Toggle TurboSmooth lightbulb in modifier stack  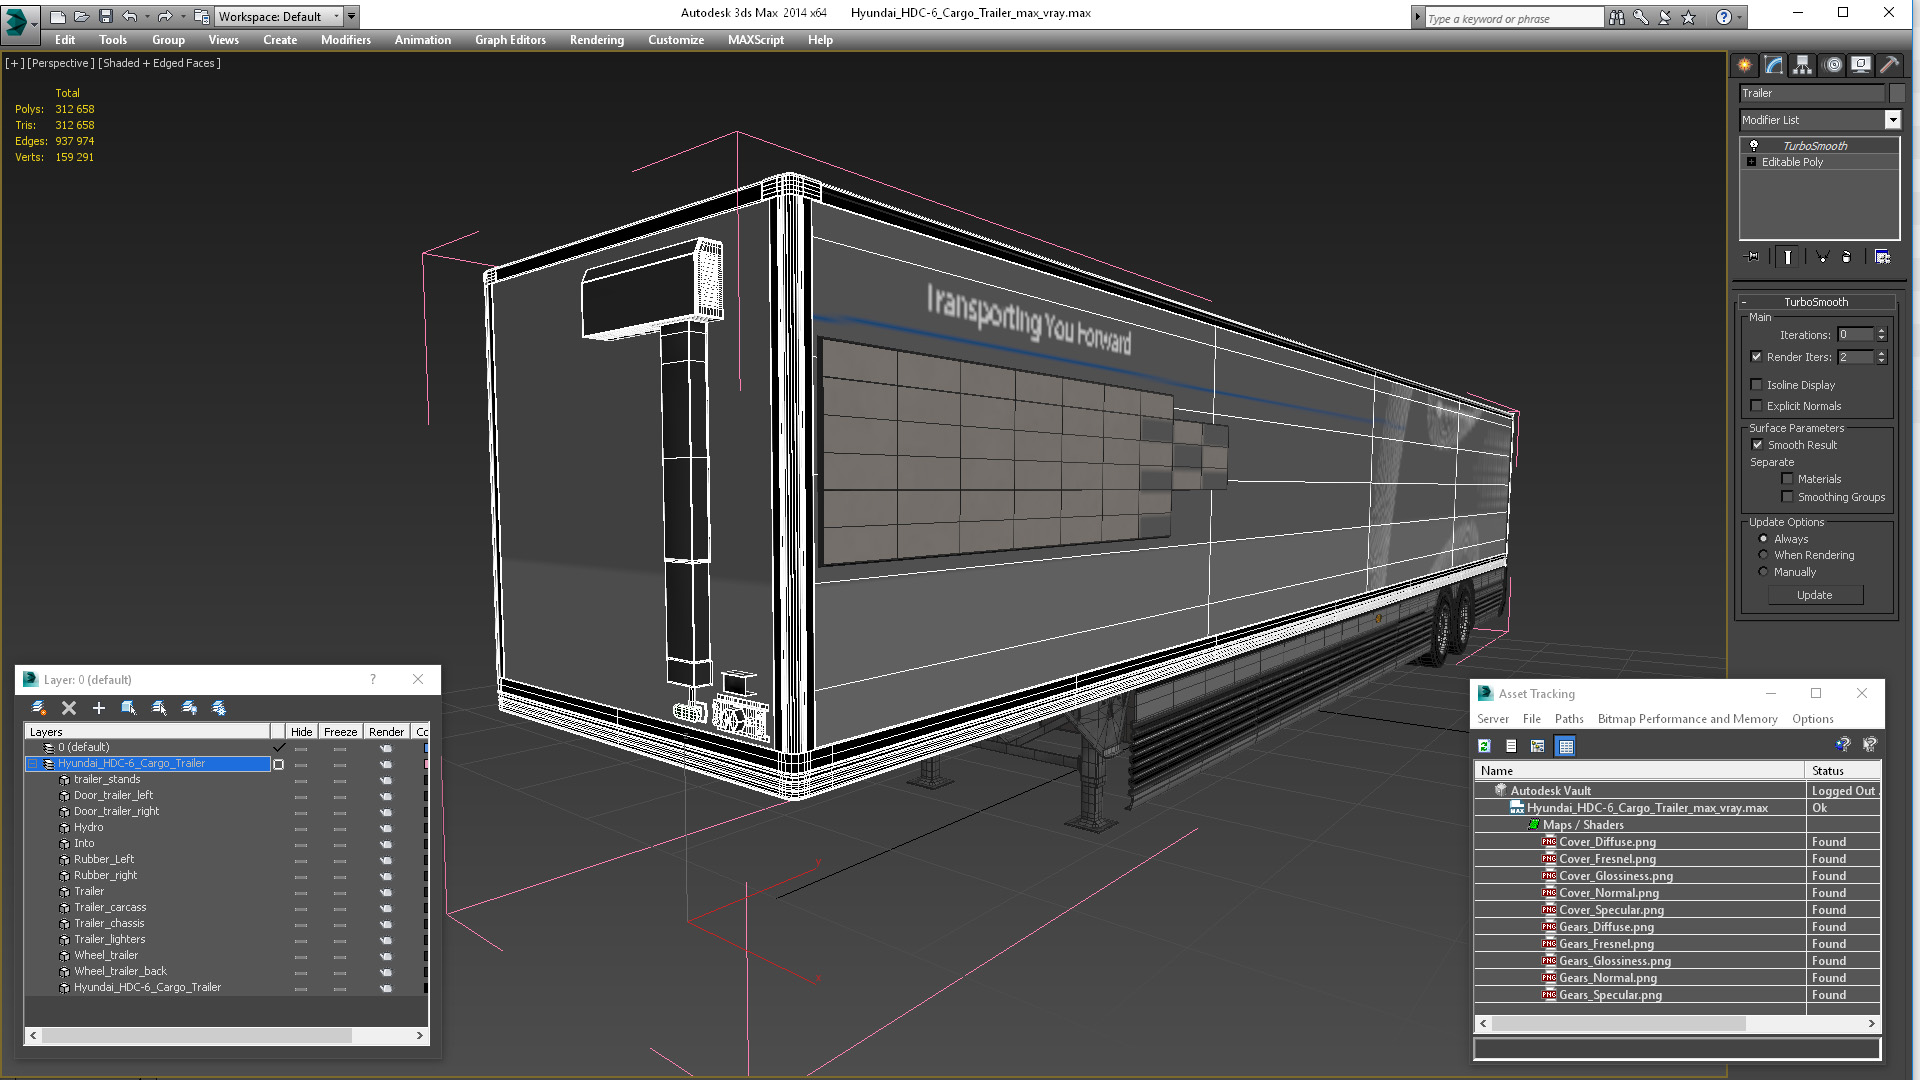tap(1753, 146)
